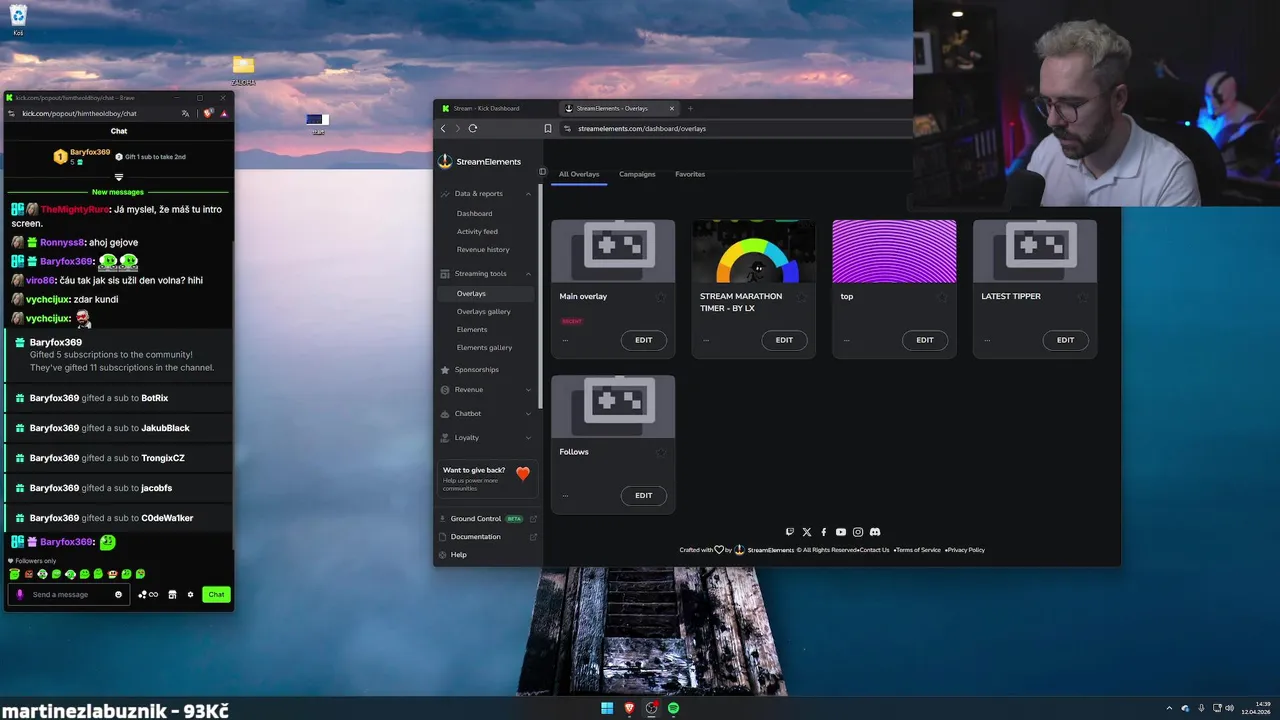Edit the LATEST TIPPER overlay
1280x720 pixels.
1065,340
